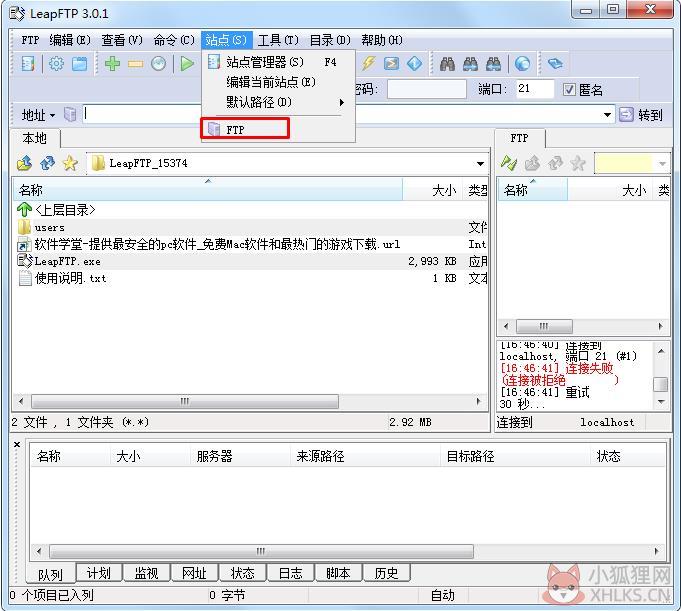Click the orange arrow box toolbar icon
The width and height of the screenshot is (681, 611).
coord(391,64)
